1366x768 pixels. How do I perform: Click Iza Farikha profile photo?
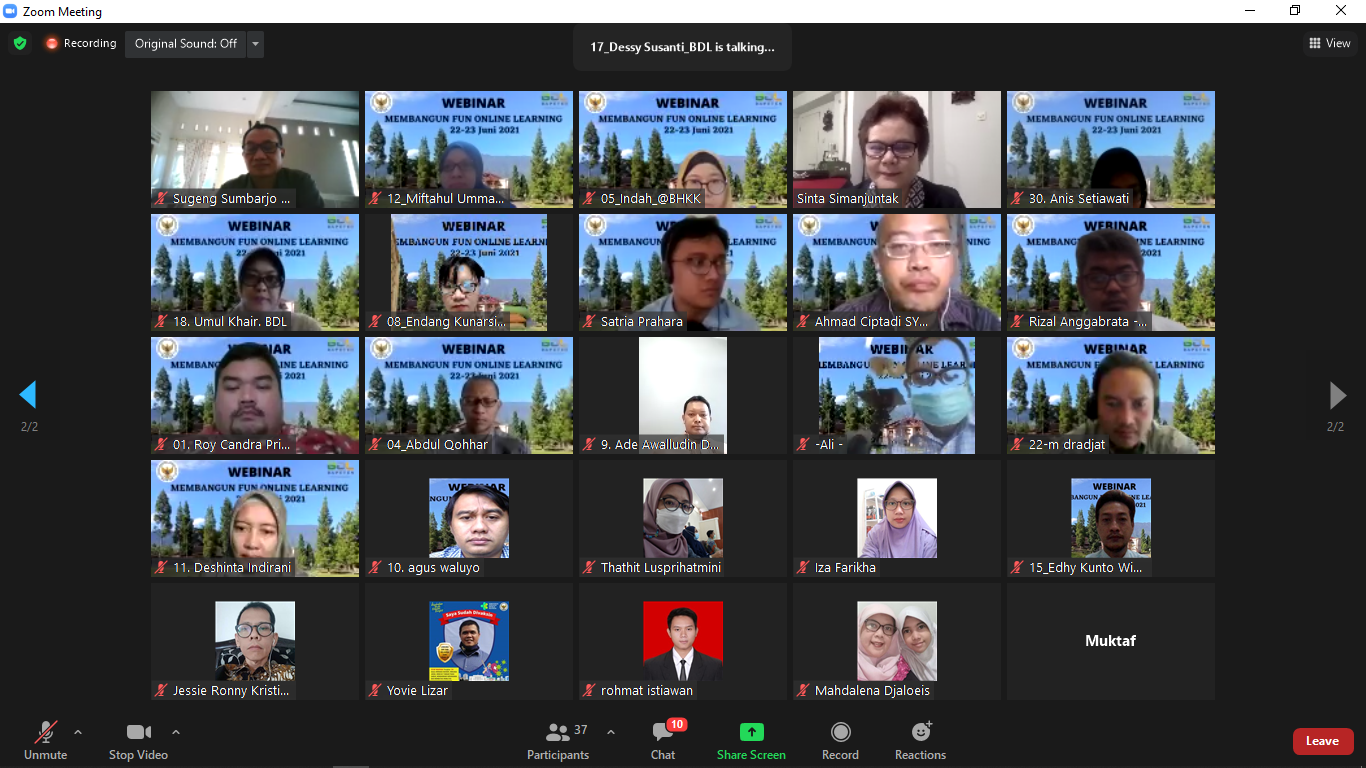pyautogui.click(x=897, y=518)
